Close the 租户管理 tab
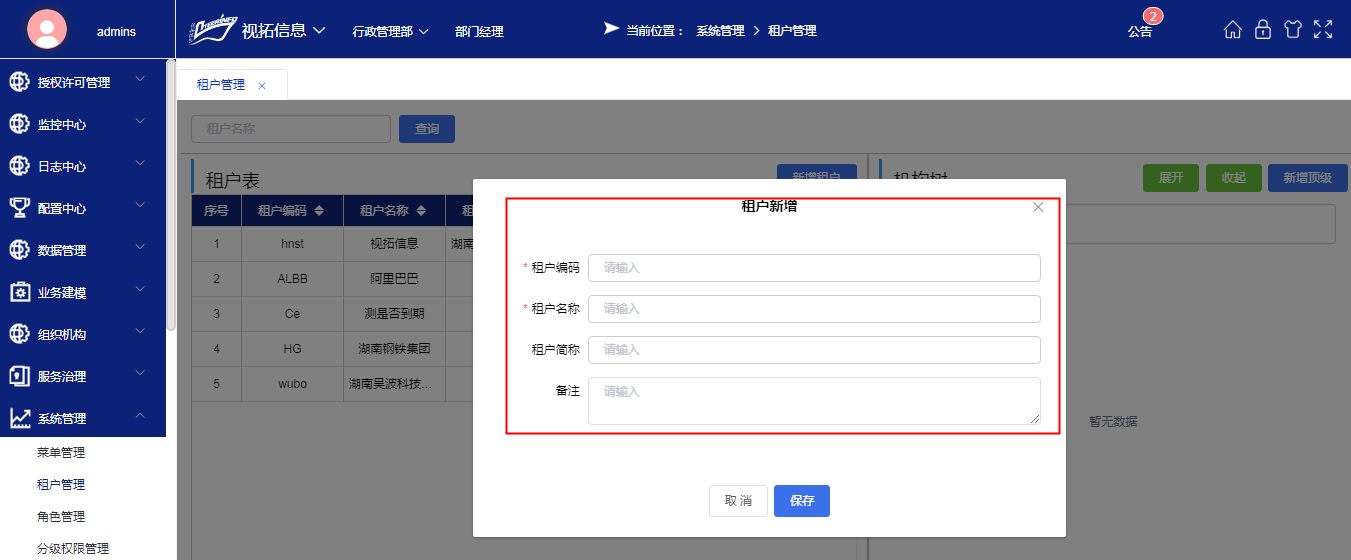Image resolution: width=1351 pixels, height=560 pixels. pyautogui.click(x=262, y=86)
